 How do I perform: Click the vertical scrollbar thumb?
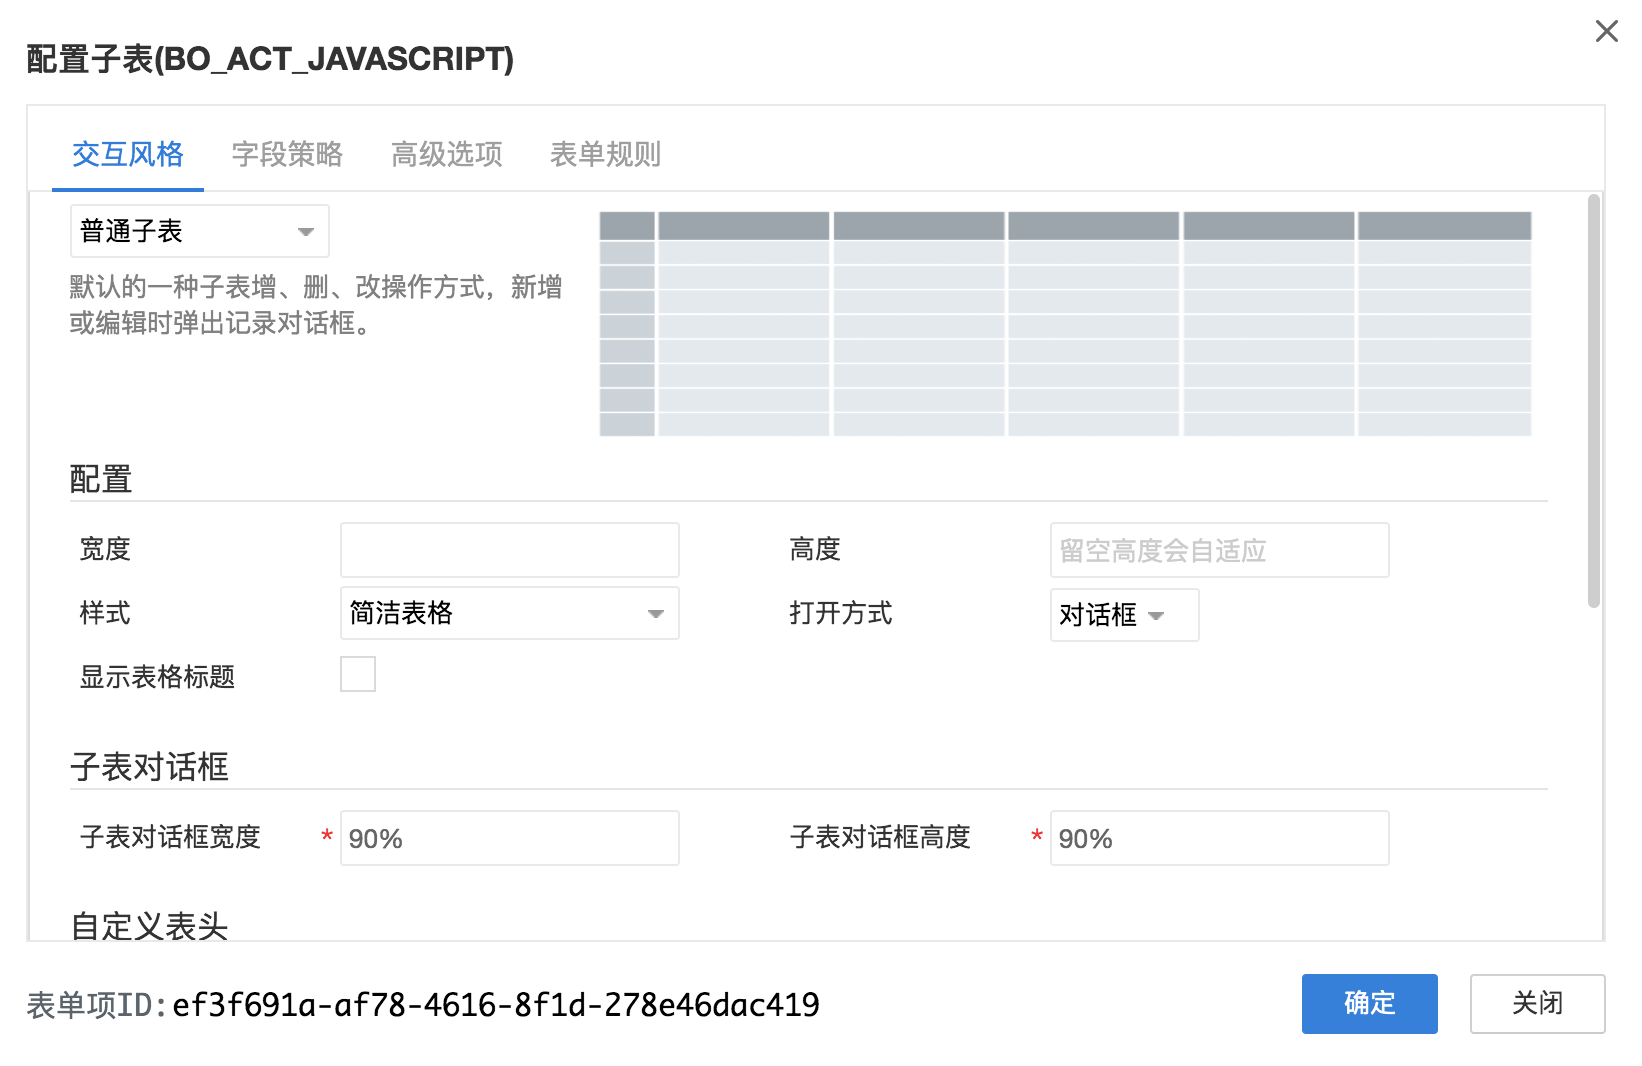coord(1594,400)
